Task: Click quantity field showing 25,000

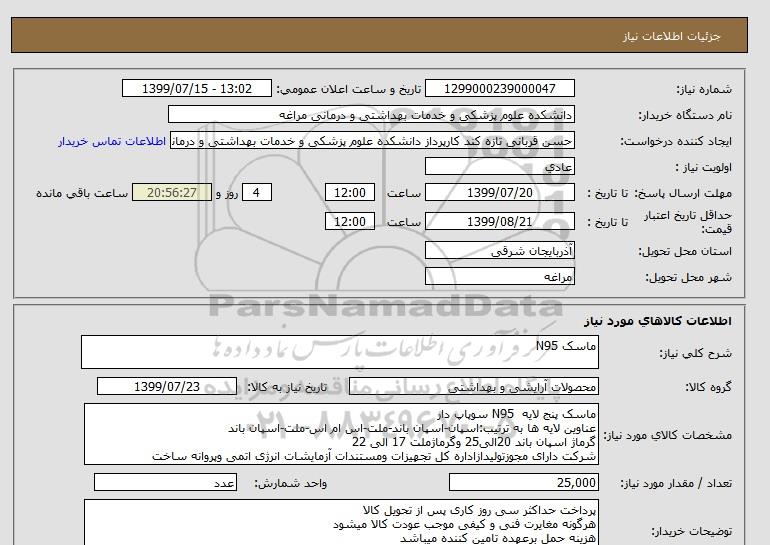Action: point(523,483)
